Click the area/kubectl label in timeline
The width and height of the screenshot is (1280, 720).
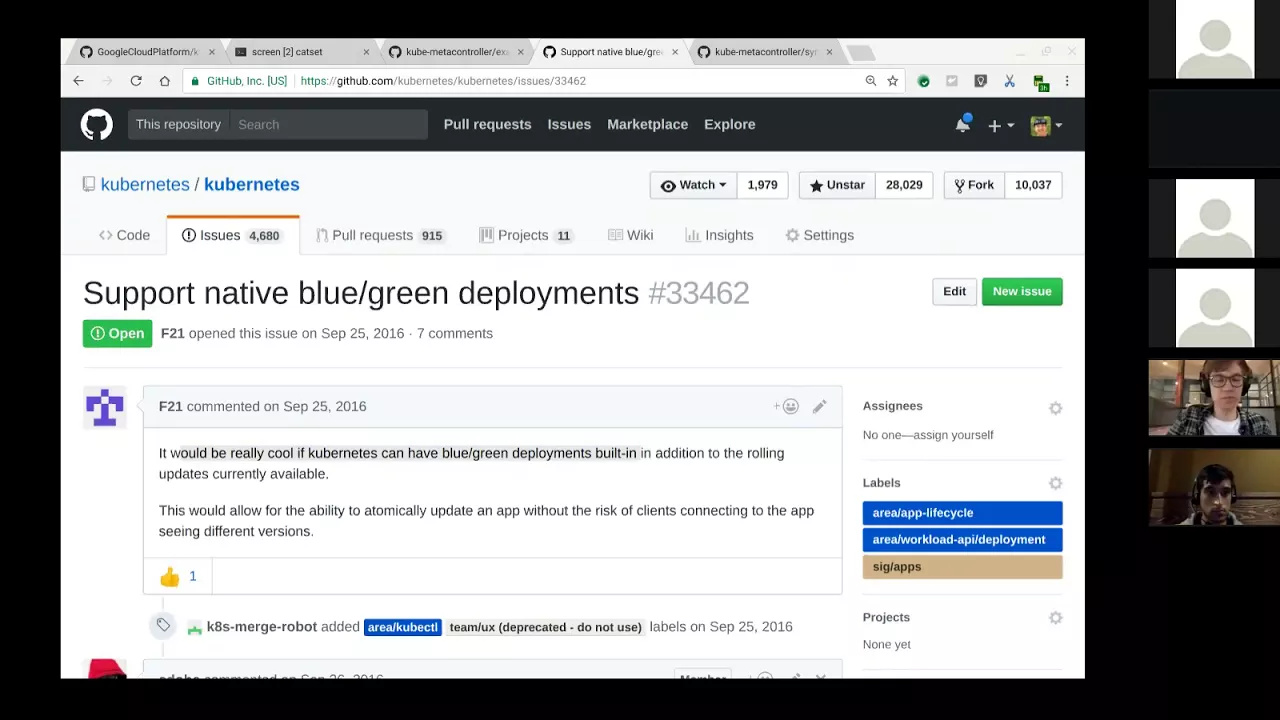tap(402, 627)
